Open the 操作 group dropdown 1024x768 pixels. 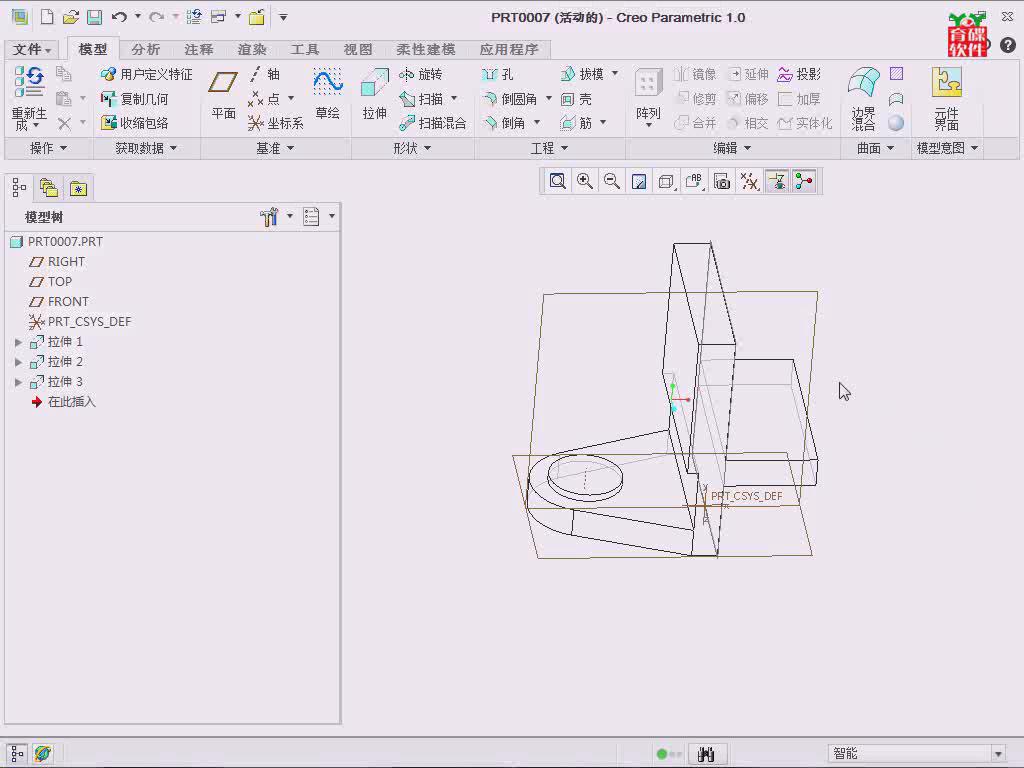(x=48, y=148)
